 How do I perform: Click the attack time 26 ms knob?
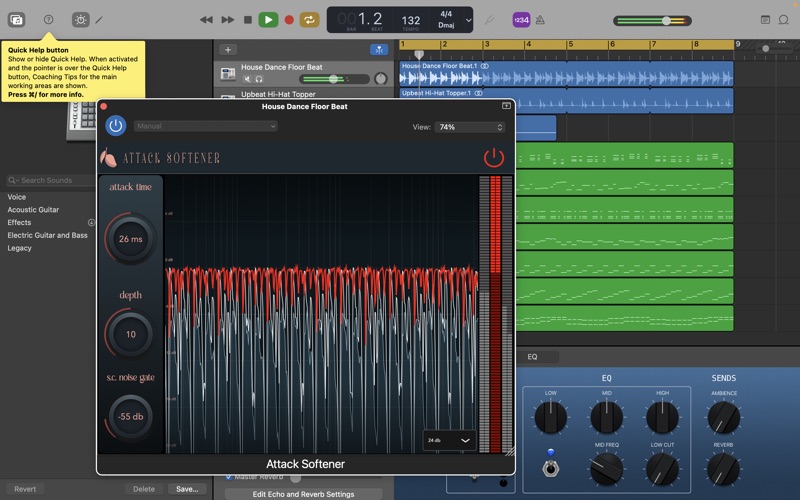[131, 239]
